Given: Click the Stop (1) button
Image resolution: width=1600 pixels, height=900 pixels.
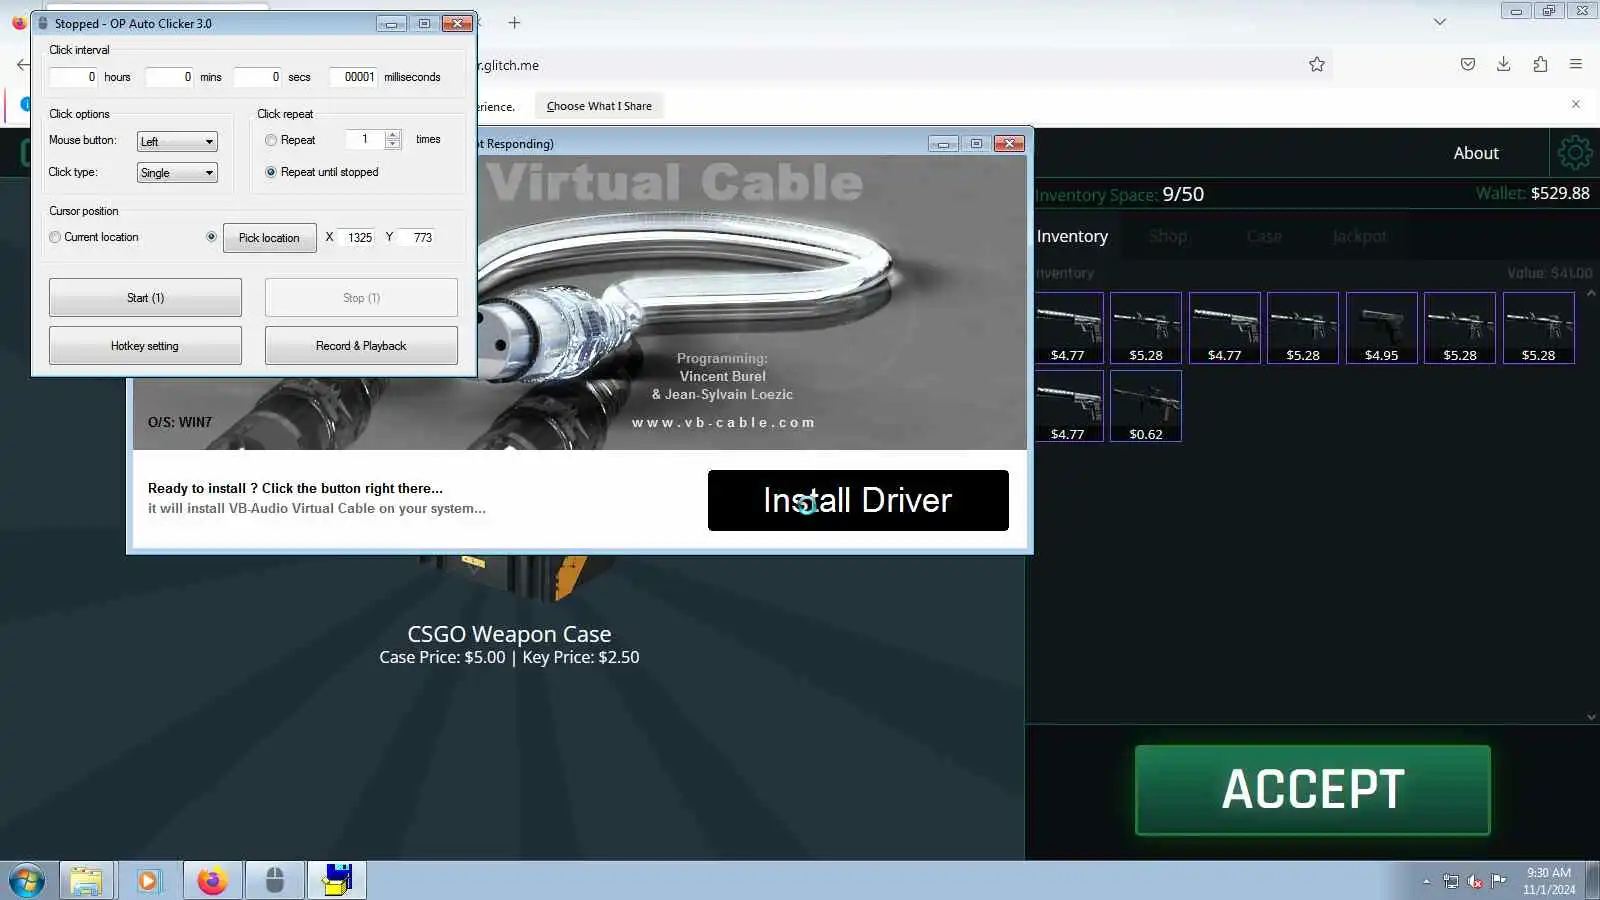Looking at the screenshot, I should coord(361,298).
